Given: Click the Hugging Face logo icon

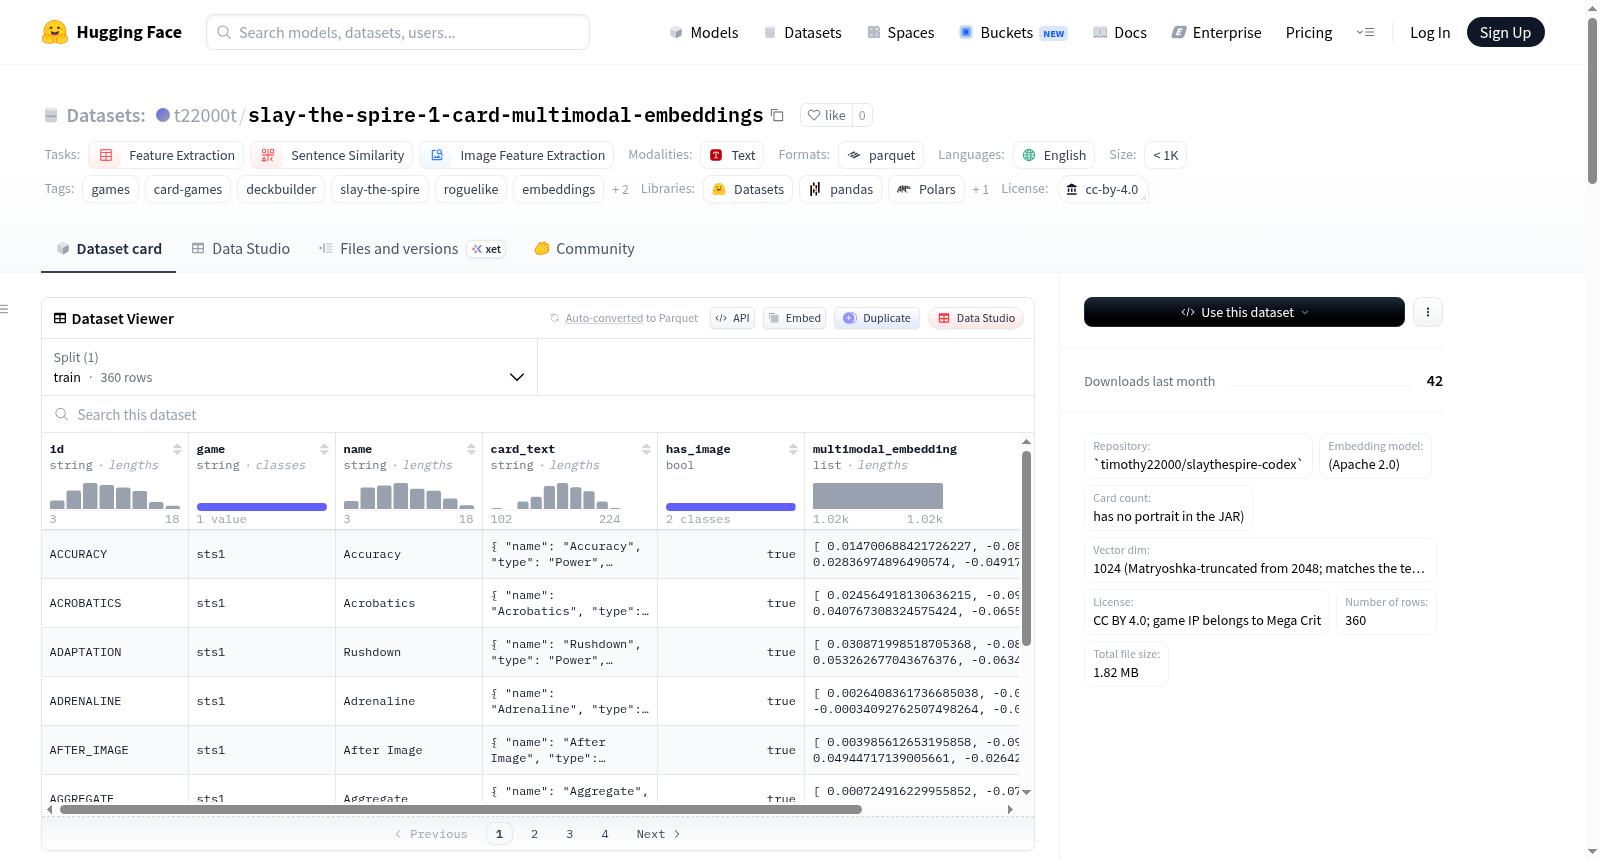Looking at the screenshot, I should click(x=55, y=32).
